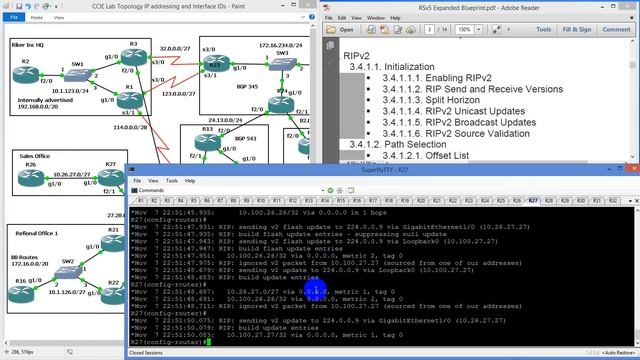Open the Help menu in Adobe Reader
This screenshot has width=640, height=360.
pos(395,18)
